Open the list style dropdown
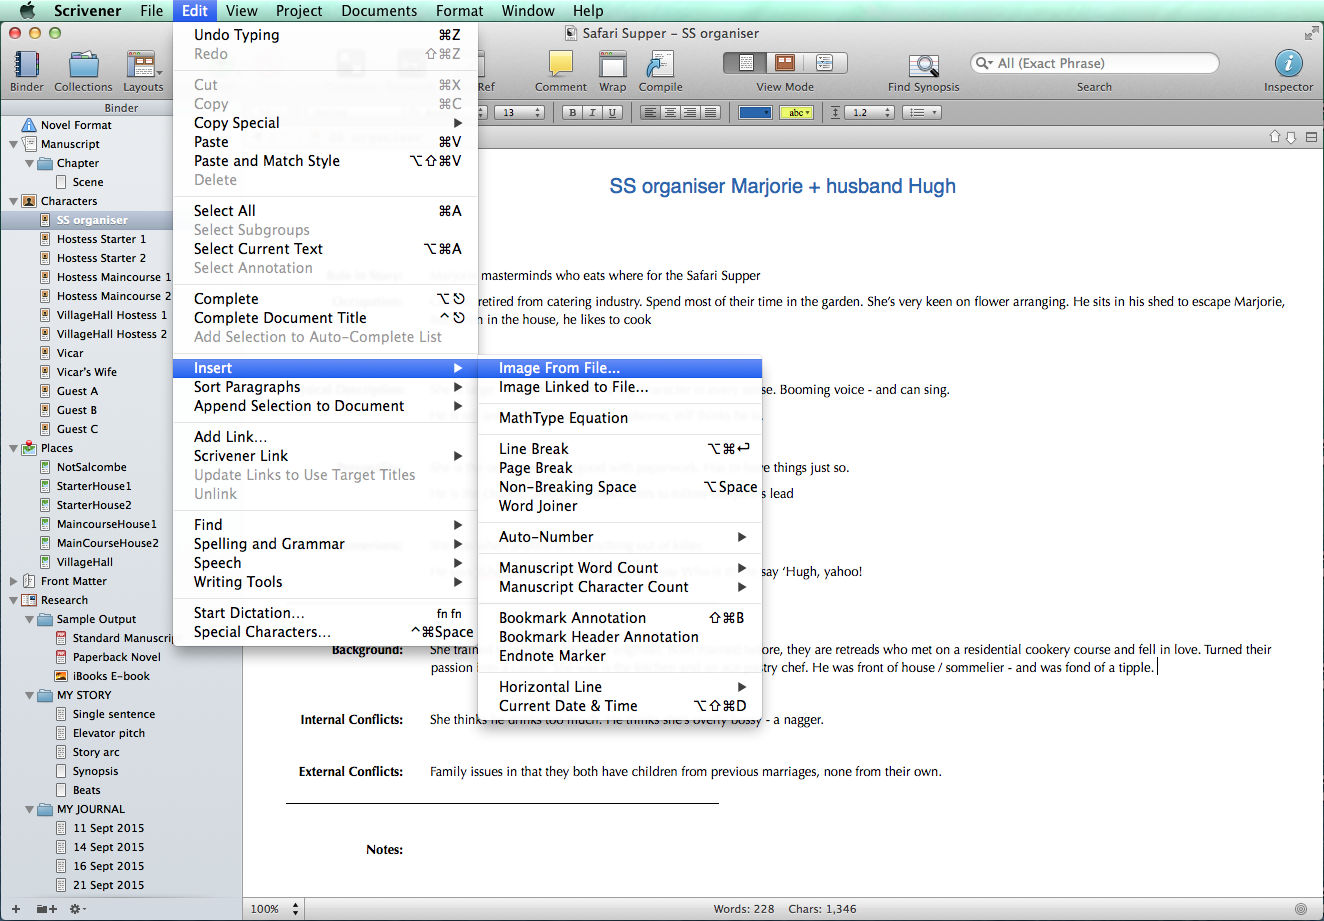 (921, 113)
